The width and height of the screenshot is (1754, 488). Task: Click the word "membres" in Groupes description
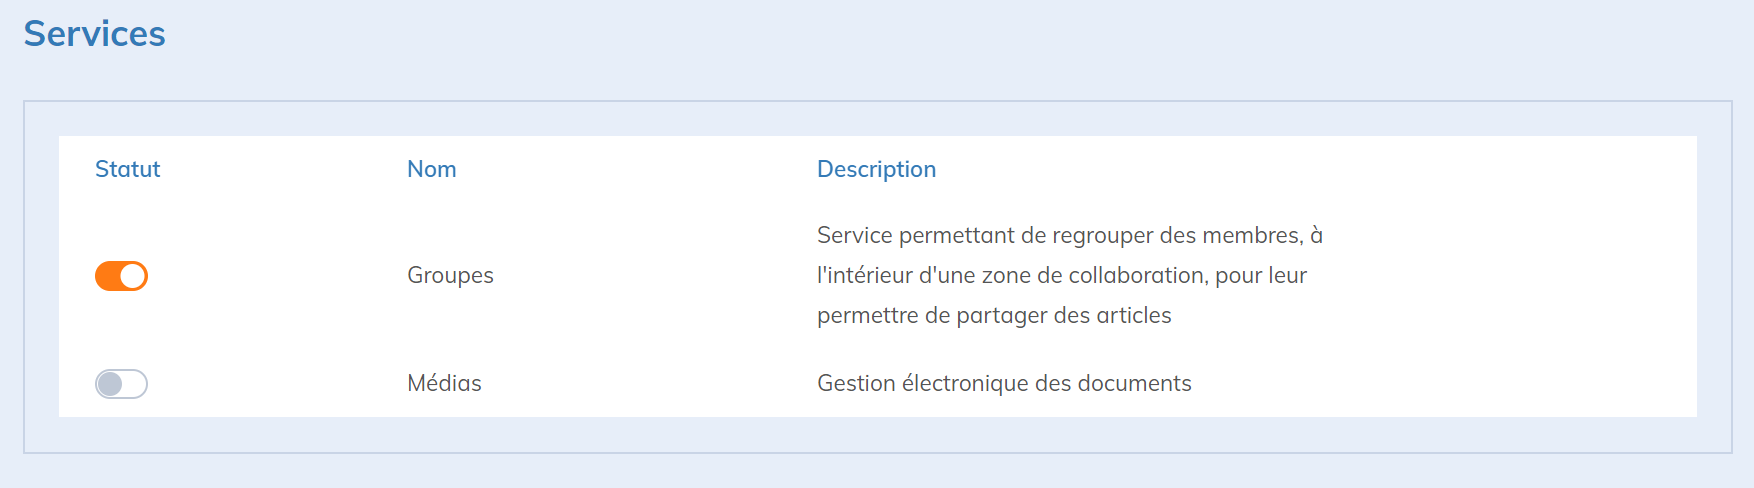(x=1252, y=235)
